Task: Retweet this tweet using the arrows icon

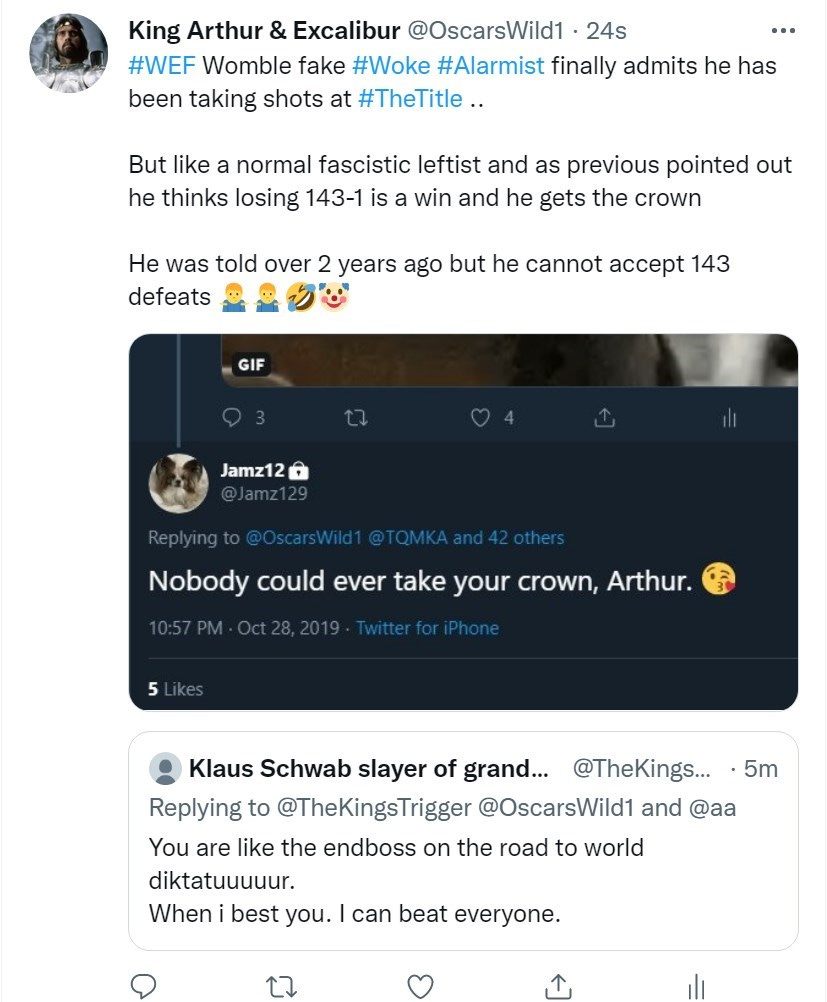Action: coord(283,986)
